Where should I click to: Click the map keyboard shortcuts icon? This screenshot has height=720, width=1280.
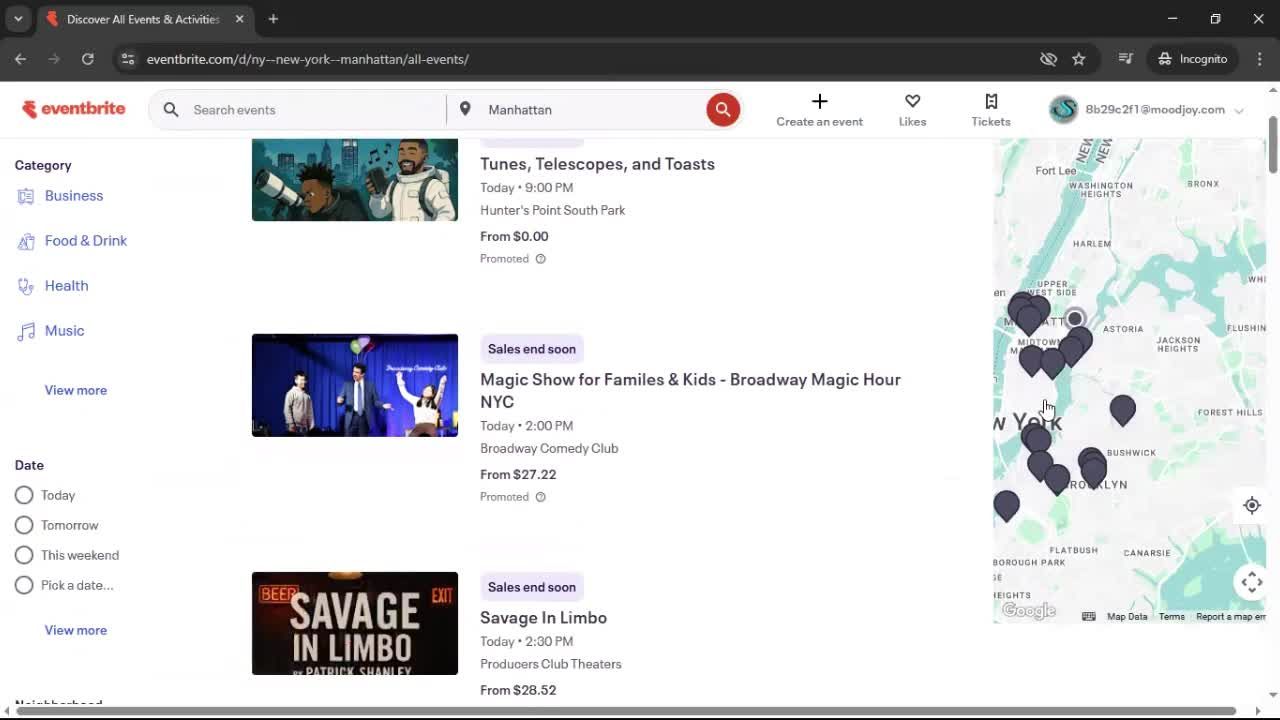[x=1088, y=617]
